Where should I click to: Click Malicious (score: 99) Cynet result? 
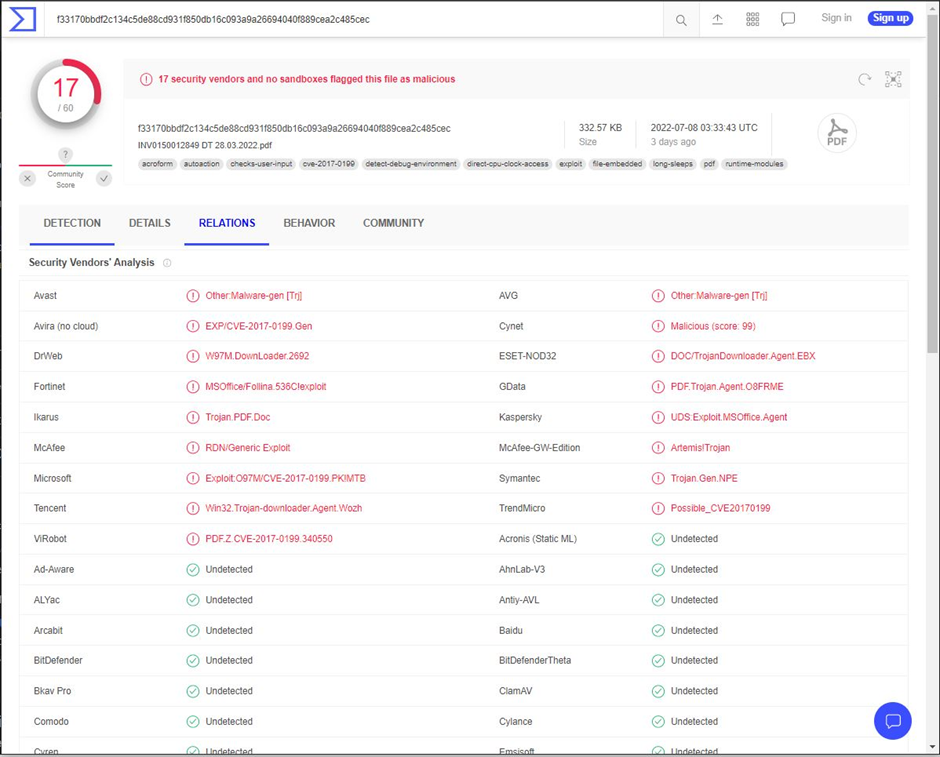point(713,326)
